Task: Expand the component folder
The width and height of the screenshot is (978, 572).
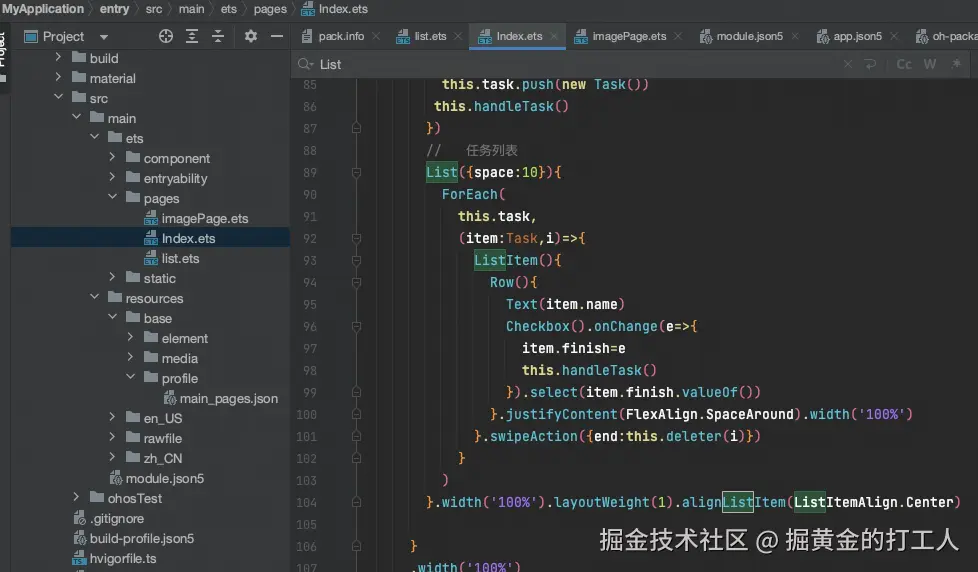Action: click(x=112, y=157)
